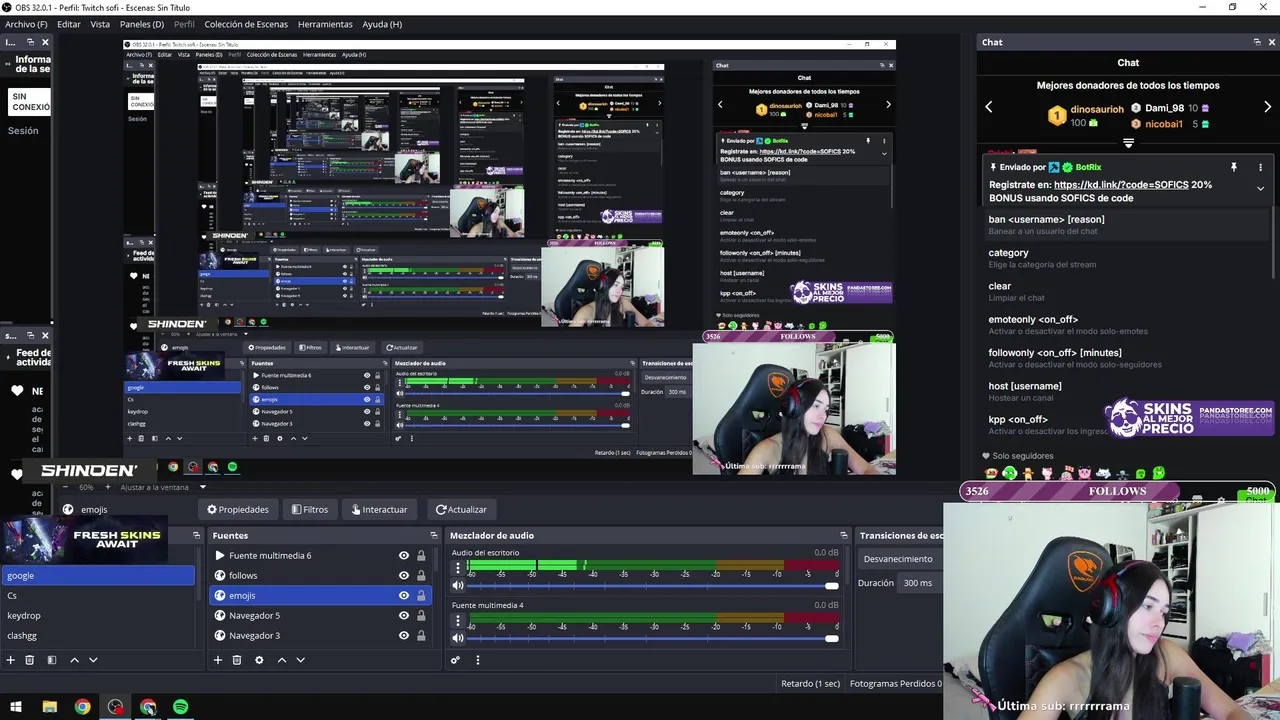Open the Desvanecimiento transition dropdown
Screen dimensions: 1280x720
click(900, 559)
